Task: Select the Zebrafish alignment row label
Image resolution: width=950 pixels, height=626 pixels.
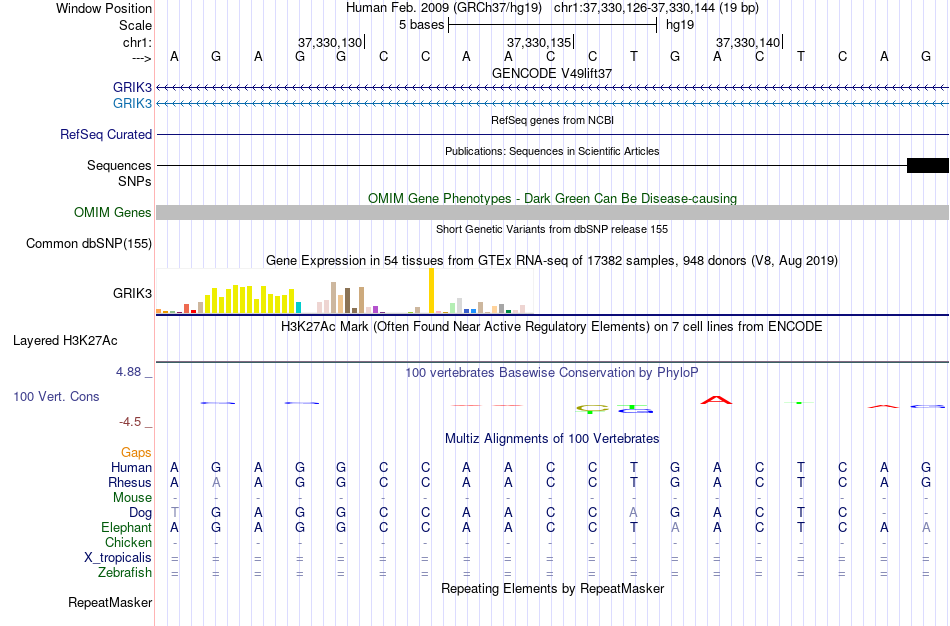Action: pos(125,573)
